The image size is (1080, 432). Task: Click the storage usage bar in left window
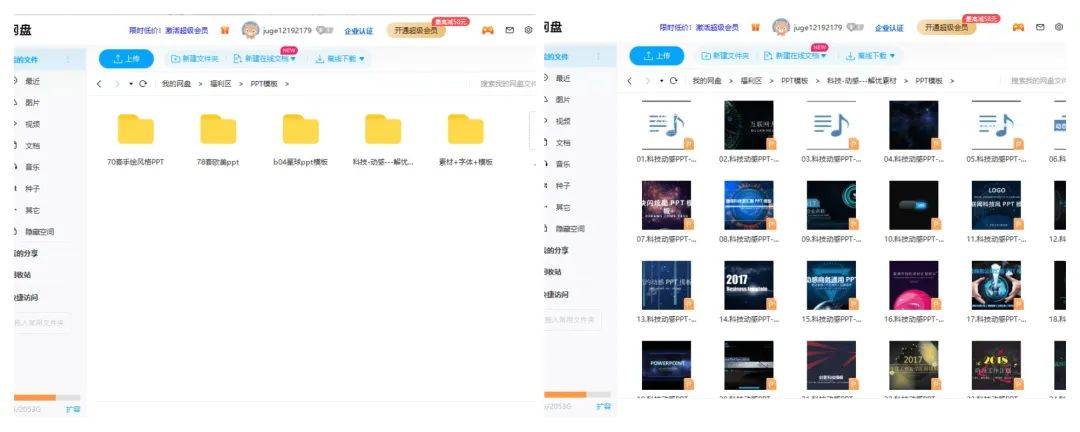47,398
